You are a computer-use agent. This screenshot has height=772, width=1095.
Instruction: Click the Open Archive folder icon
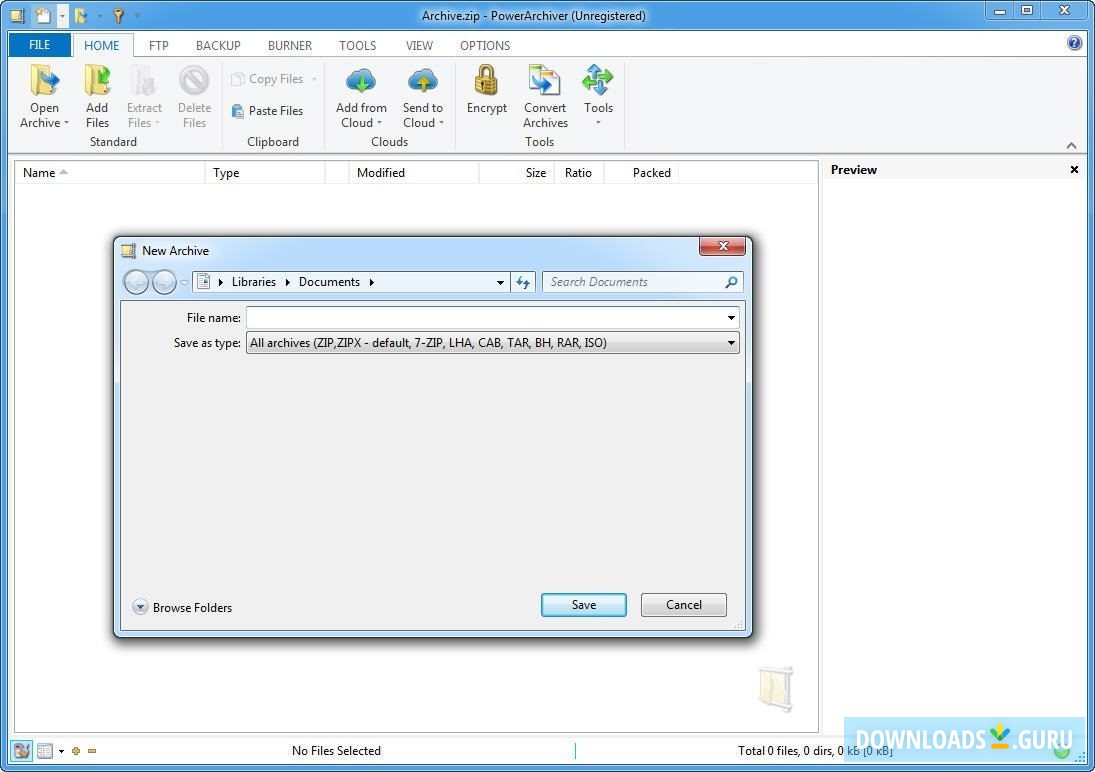[44, 81]
